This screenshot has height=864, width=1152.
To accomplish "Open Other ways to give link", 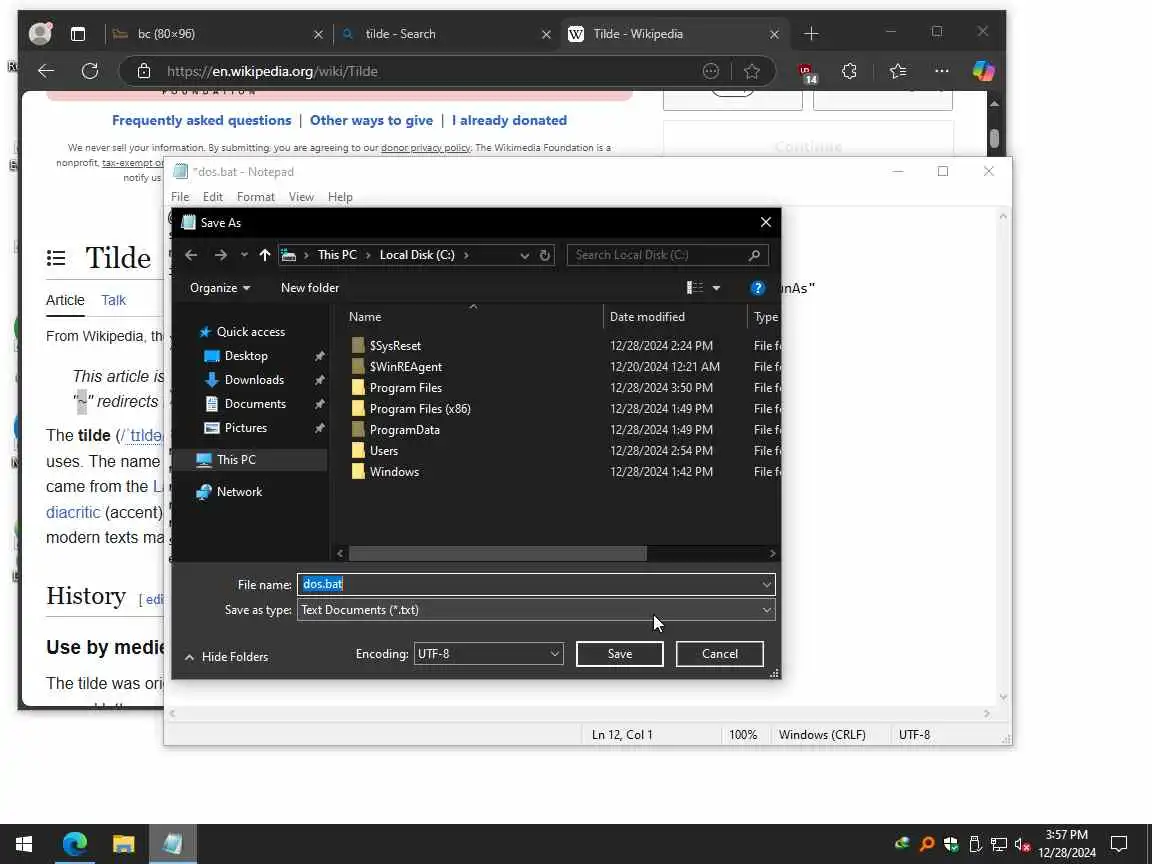I will pyautogui.click(x=371, y=120).
